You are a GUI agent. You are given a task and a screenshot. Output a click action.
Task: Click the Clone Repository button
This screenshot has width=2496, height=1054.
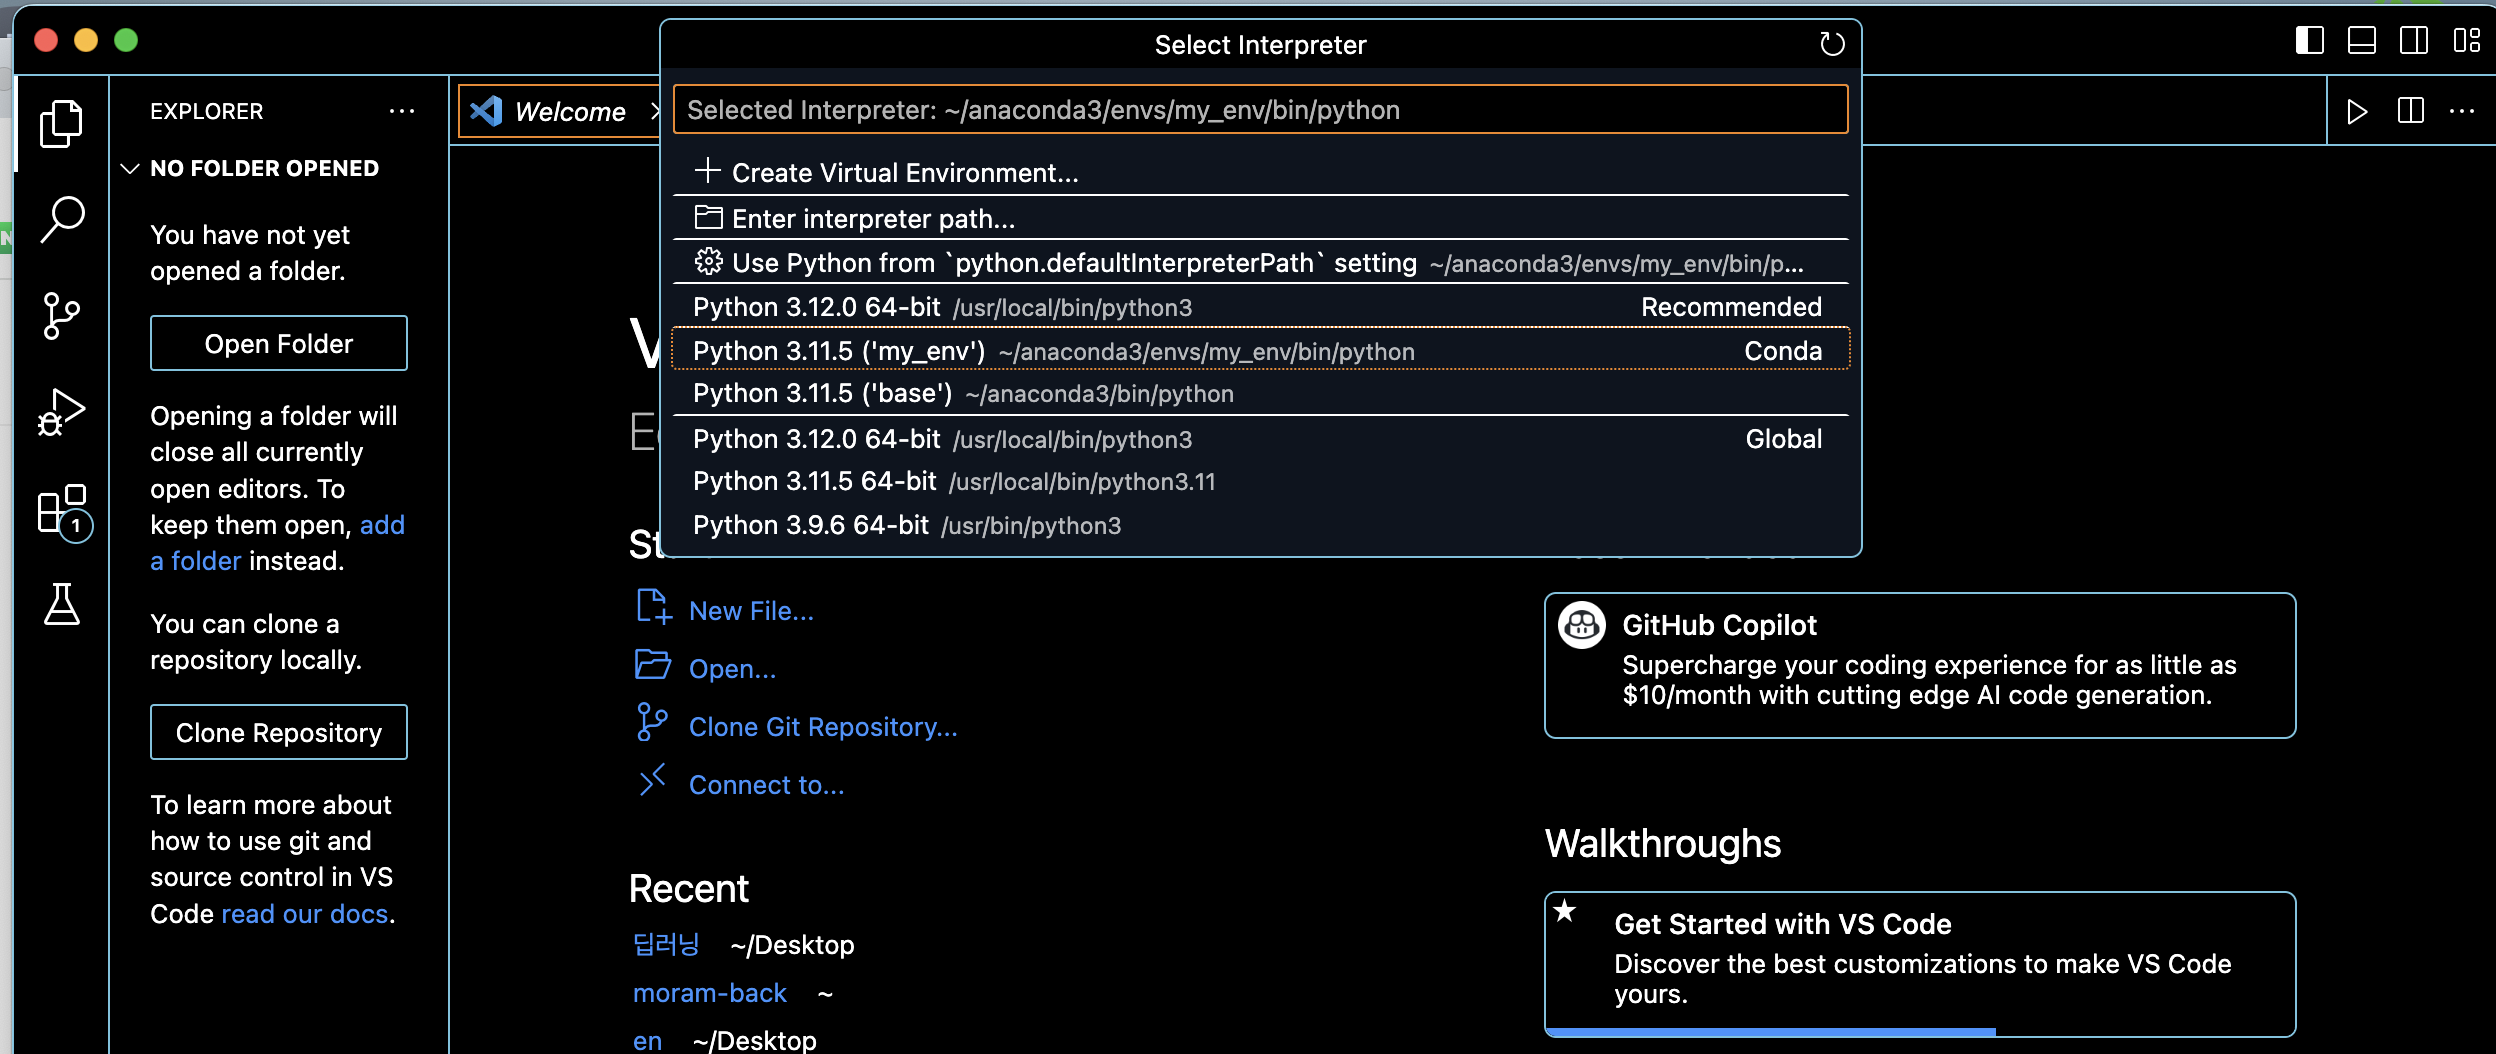[x=279, y=732]
